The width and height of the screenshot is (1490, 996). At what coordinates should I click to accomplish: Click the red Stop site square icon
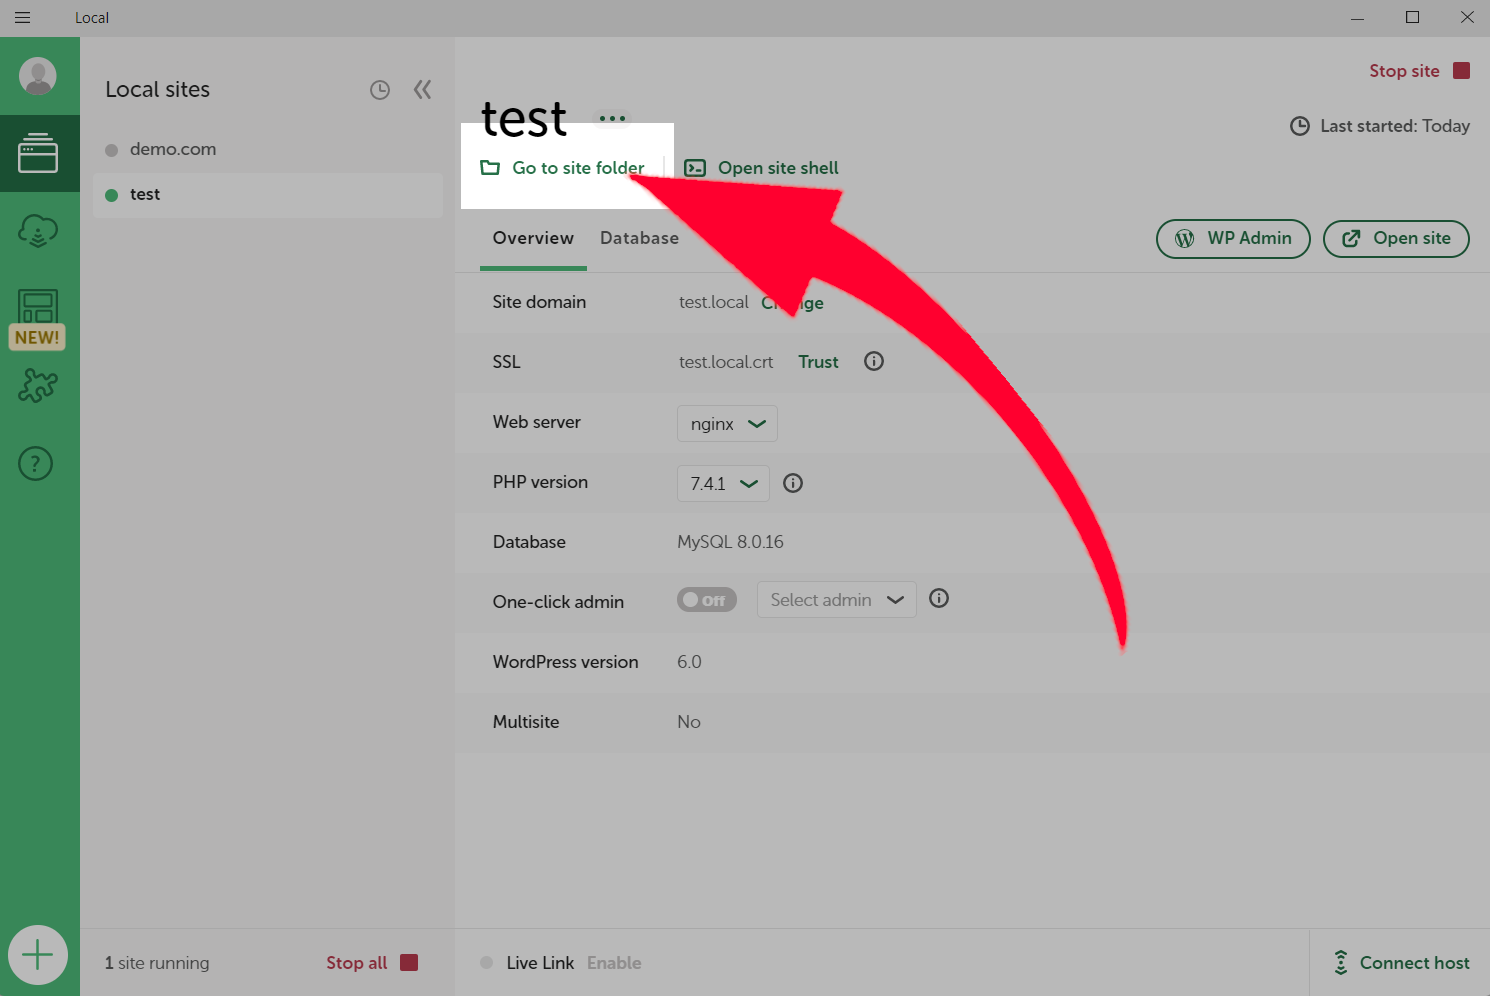(x=1461, y=70)
